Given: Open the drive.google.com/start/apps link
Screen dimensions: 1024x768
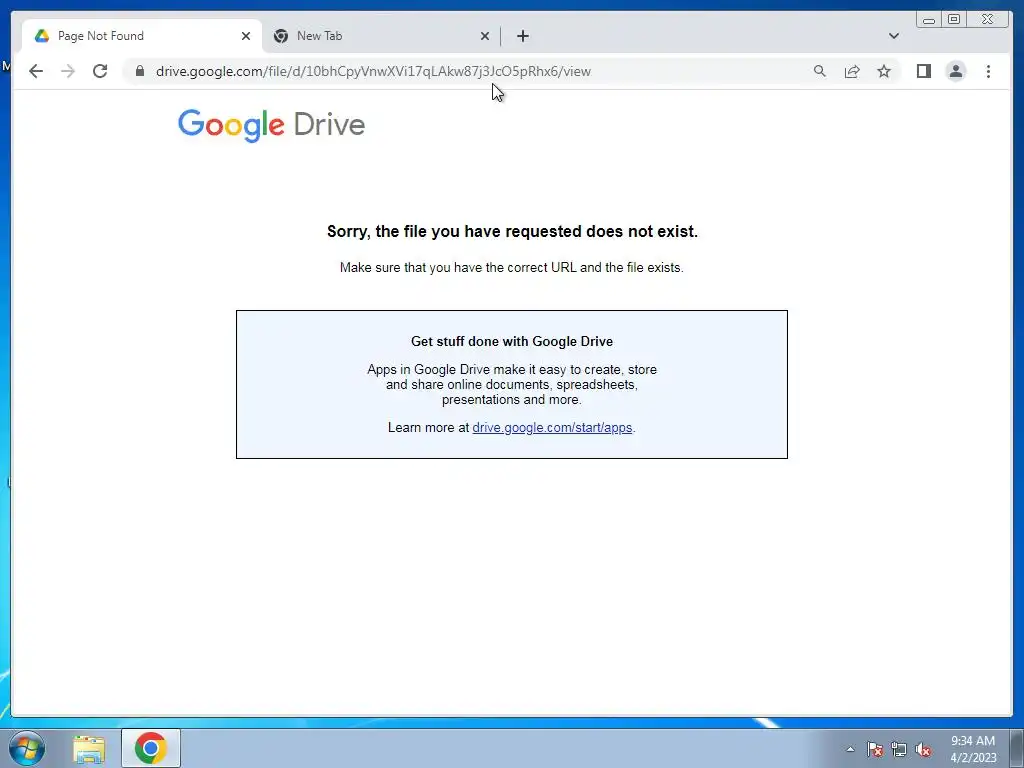Looking at the screenshot, I should point(552,428).
